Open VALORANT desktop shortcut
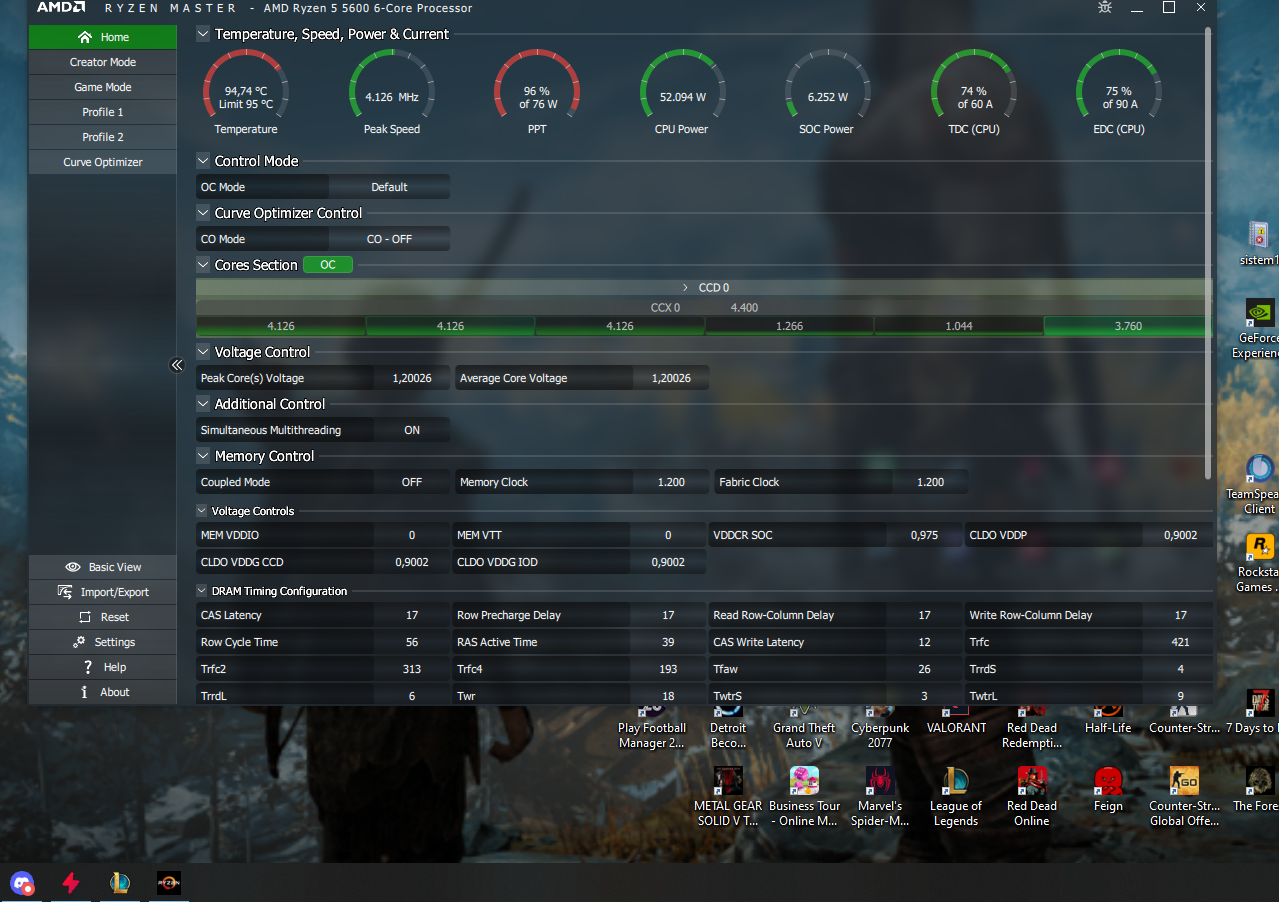 click(956, 721)
